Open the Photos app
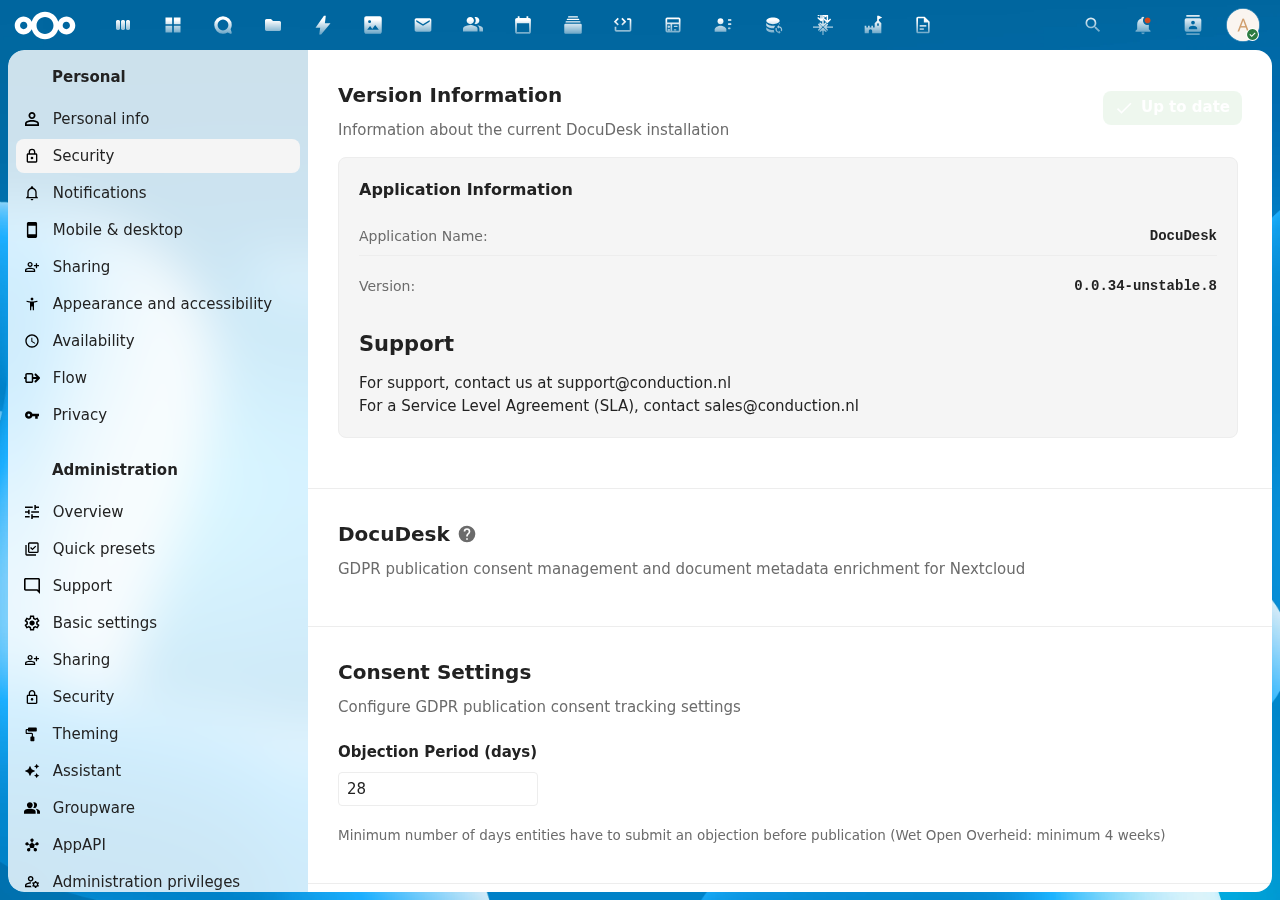The image size is (1280, 900). (x=373, y=25)
